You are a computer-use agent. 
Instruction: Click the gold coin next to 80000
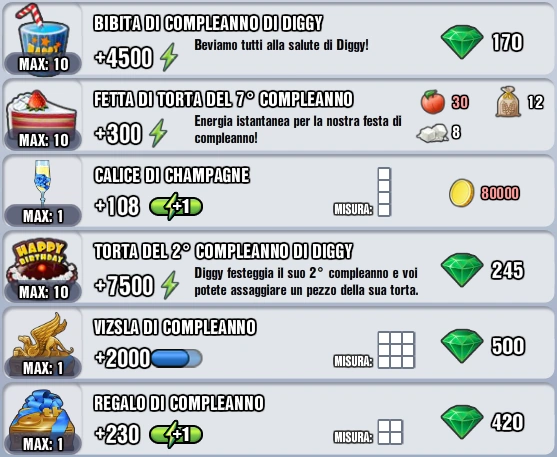(461, 193)
